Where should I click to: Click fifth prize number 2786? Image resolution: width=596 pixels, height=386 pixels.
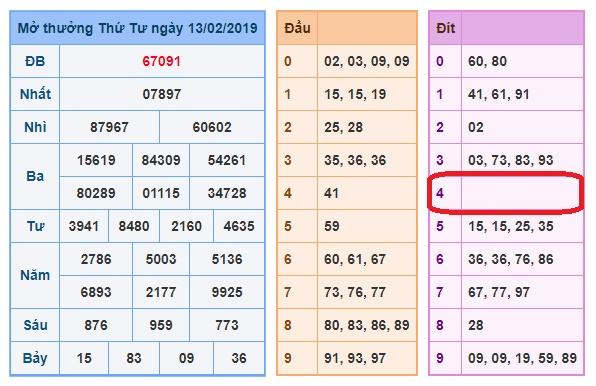(x=96, y=259)
